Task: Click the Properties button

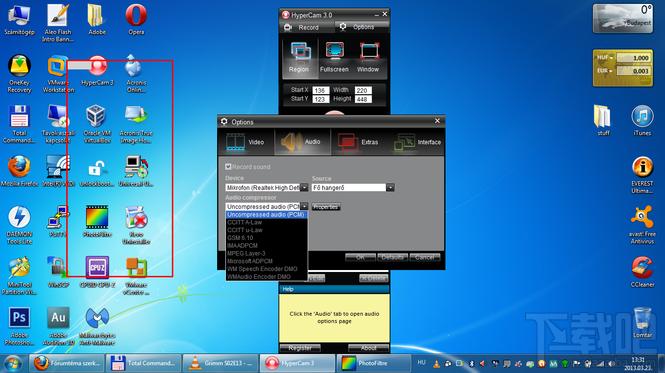Action: click(x=326, y=207)
